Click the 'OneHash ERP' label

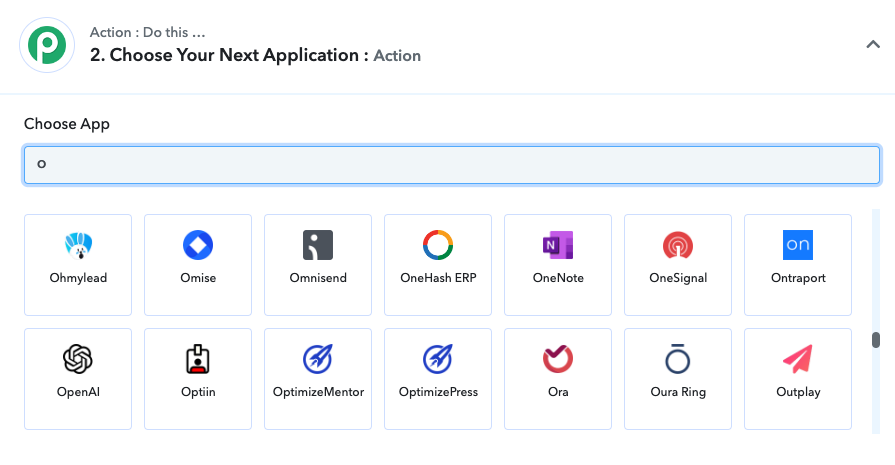click(x=438, y=278)
